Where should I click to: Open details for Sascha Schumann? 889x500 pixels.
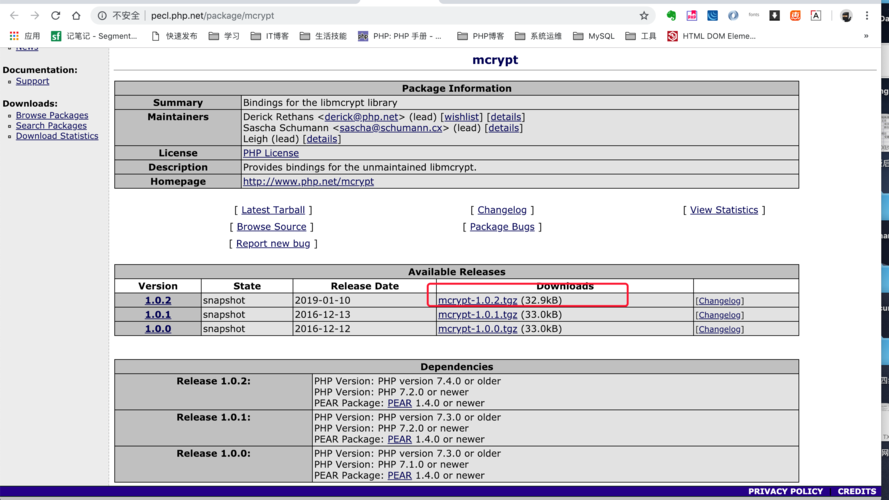pyautogui.click(x=503, y=128)
